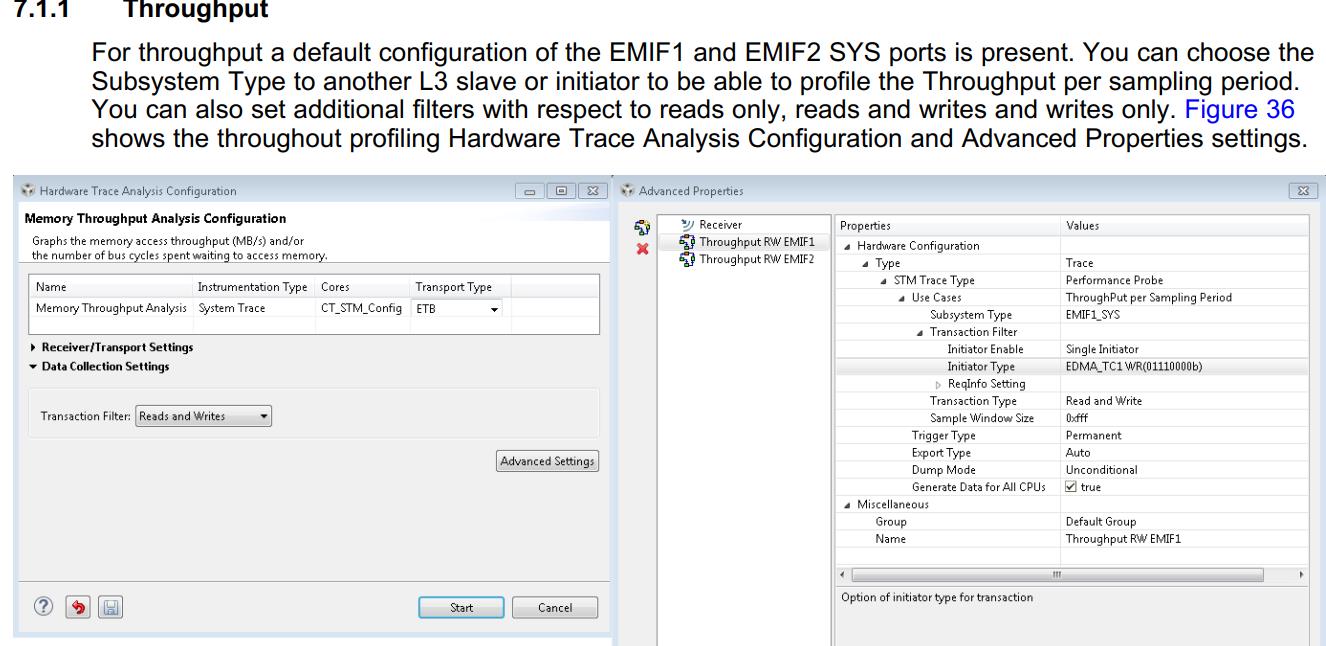Click the help question mark icon
Image resolution: width=1326 pixels, height=646 pixels.
[x=34, y=606]
